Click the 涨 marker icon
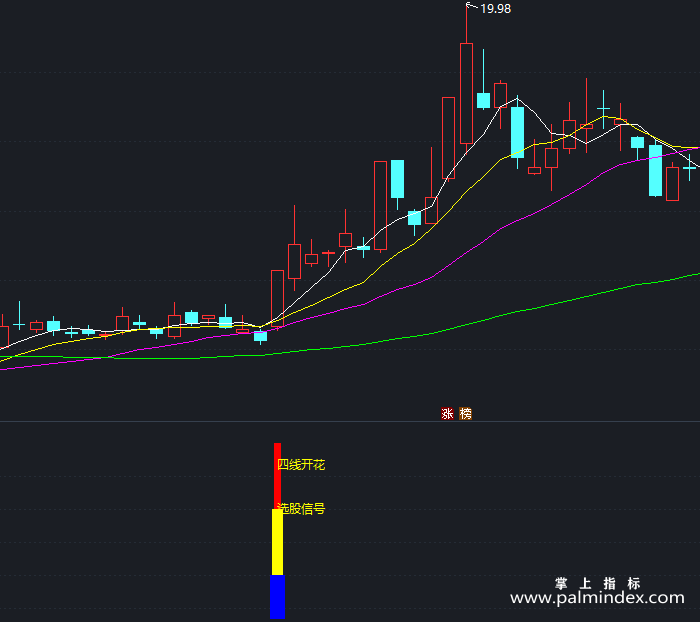Viewport: 700px width, 622px height. pos(447,414)
